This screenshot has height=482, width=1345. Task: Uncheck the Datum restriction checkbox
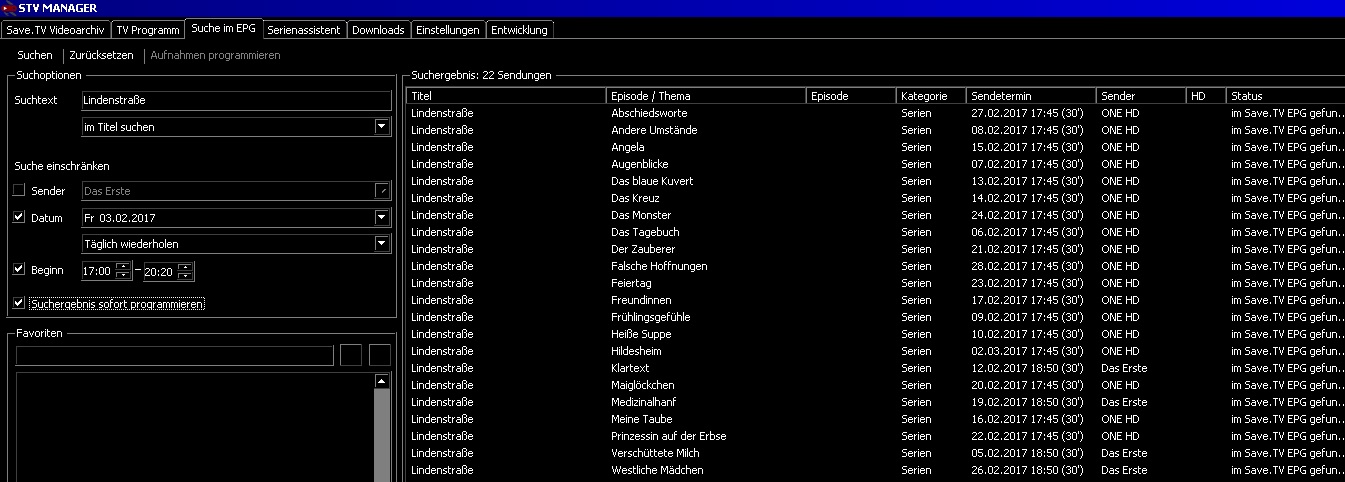[x=19, y=217]
